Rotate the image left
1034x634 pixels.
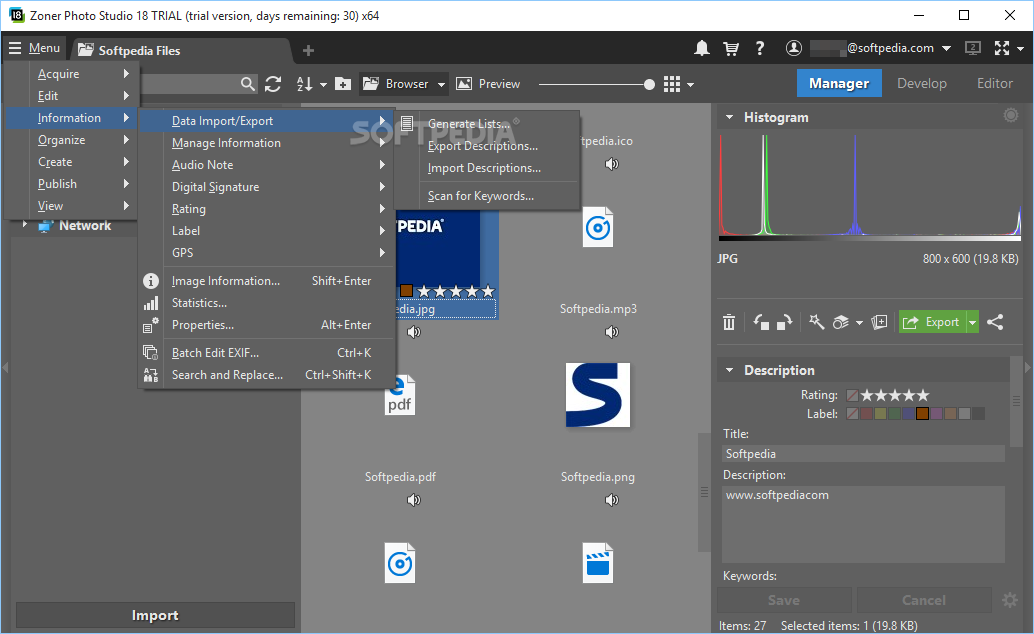pos(761,323)
